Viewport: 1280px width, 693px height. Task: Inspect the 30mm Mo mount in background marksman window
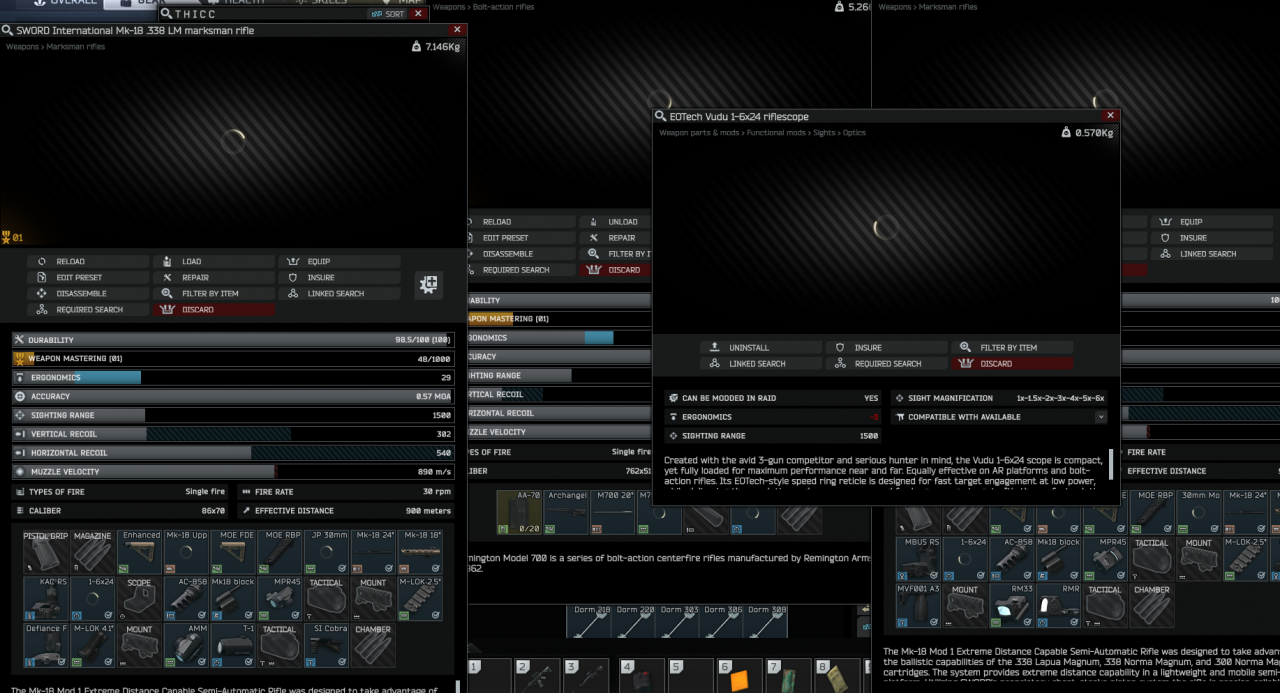(x=1199, y=512)
